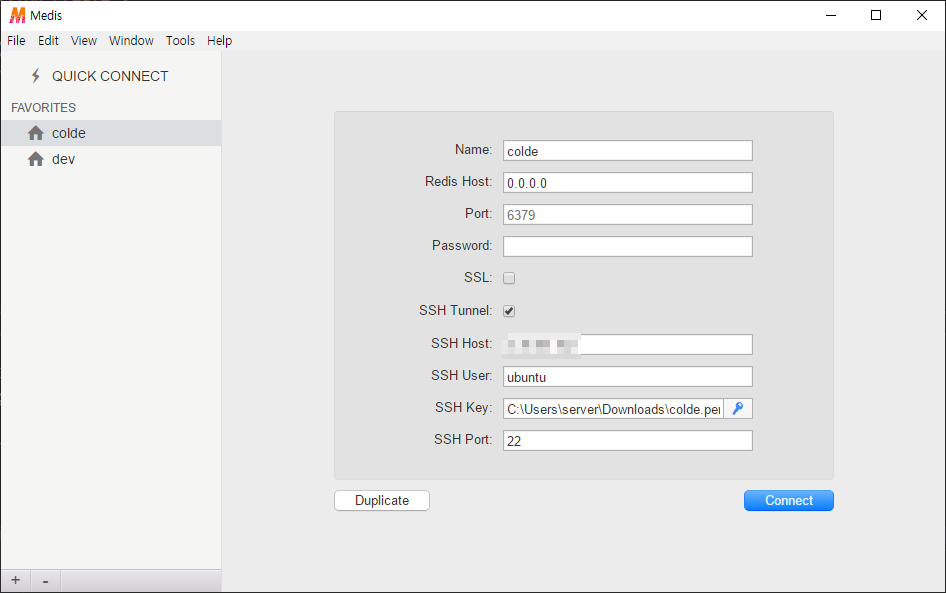The image size is (946, 593).
Task: Enable the SSL checkbox
Action: pos(509,278)
